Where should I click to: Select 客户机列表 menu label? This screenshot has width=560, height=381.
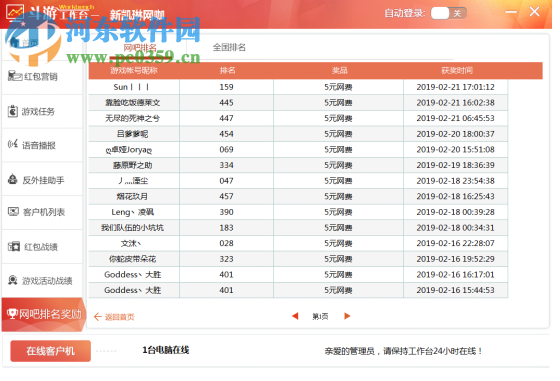point(44,212)
